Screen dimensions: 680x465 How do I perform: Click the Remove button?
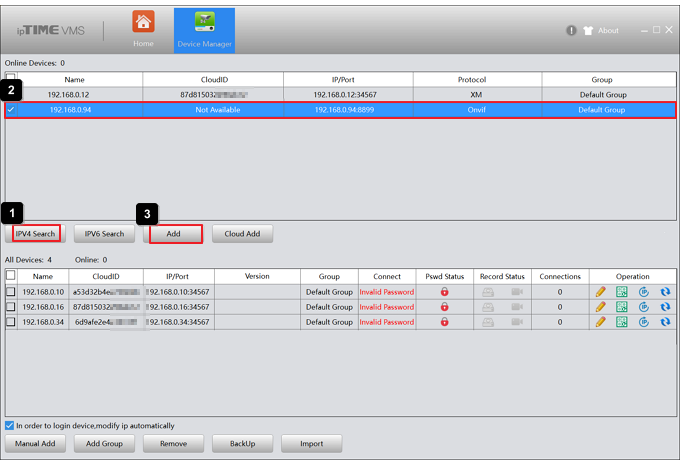pos(173,444)
